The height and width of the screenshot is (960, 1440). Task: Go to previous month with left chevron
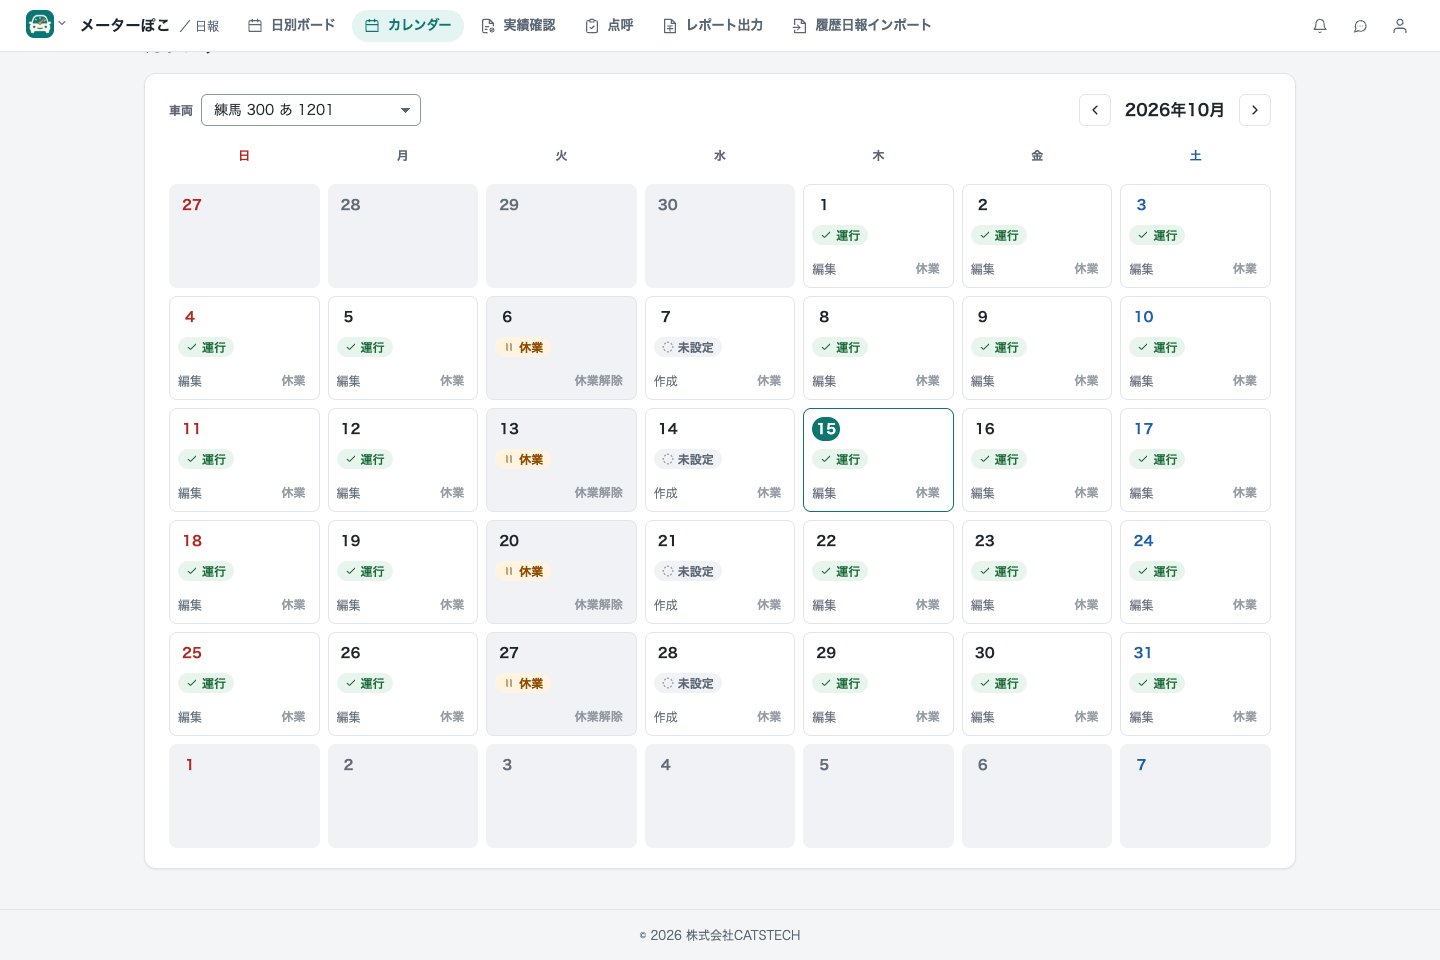[1095, 110]
